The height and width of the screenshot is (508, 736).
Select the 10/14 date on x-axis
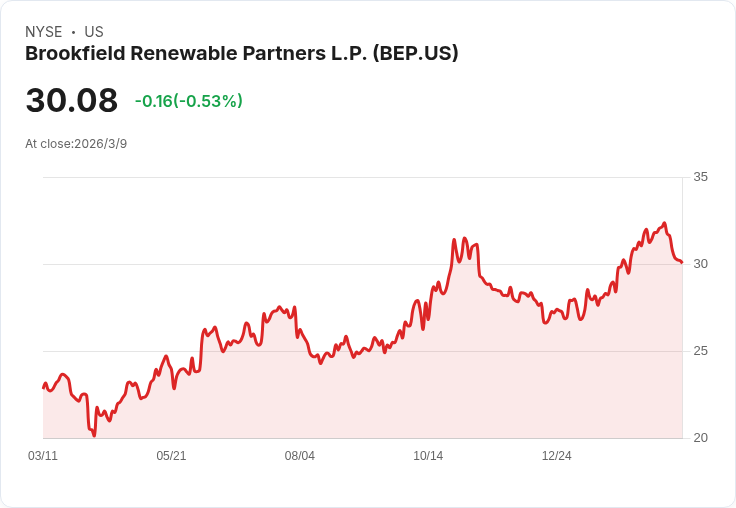pyautogui.click(x=428, y=456)
